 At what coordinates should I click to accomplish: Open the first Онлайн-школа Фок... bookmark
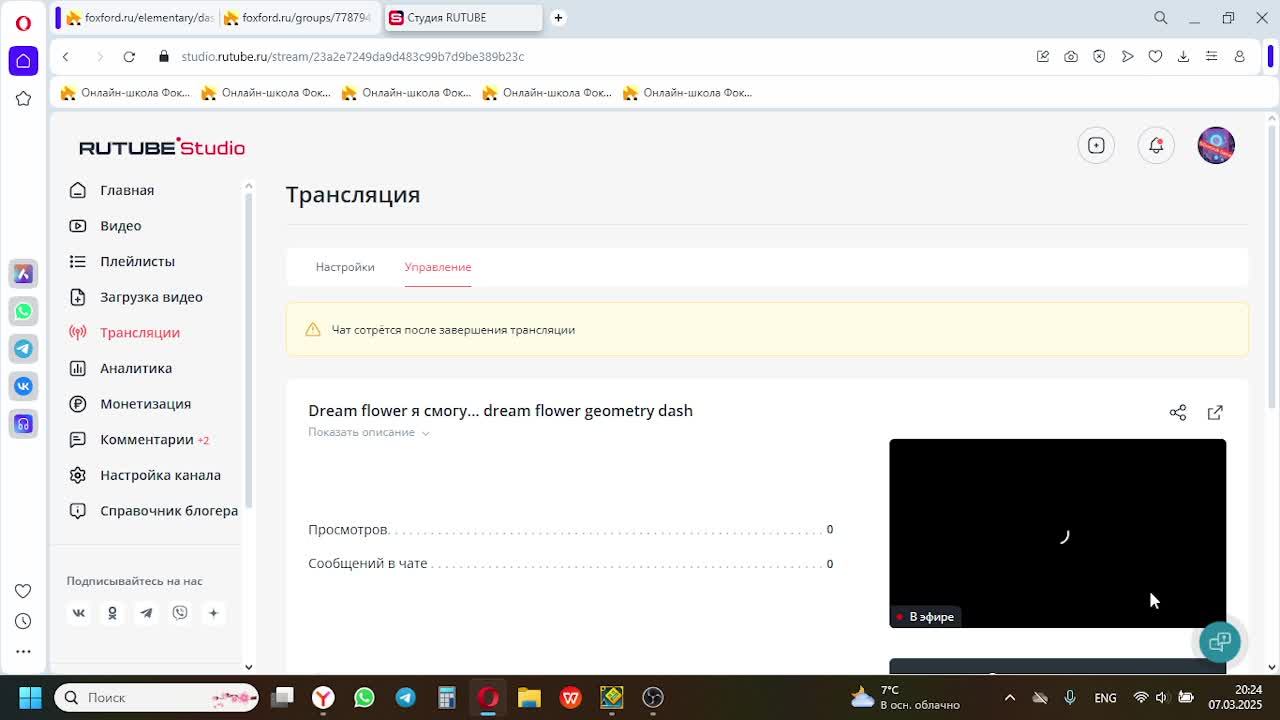pyautogui.click(x=125, y=93)
